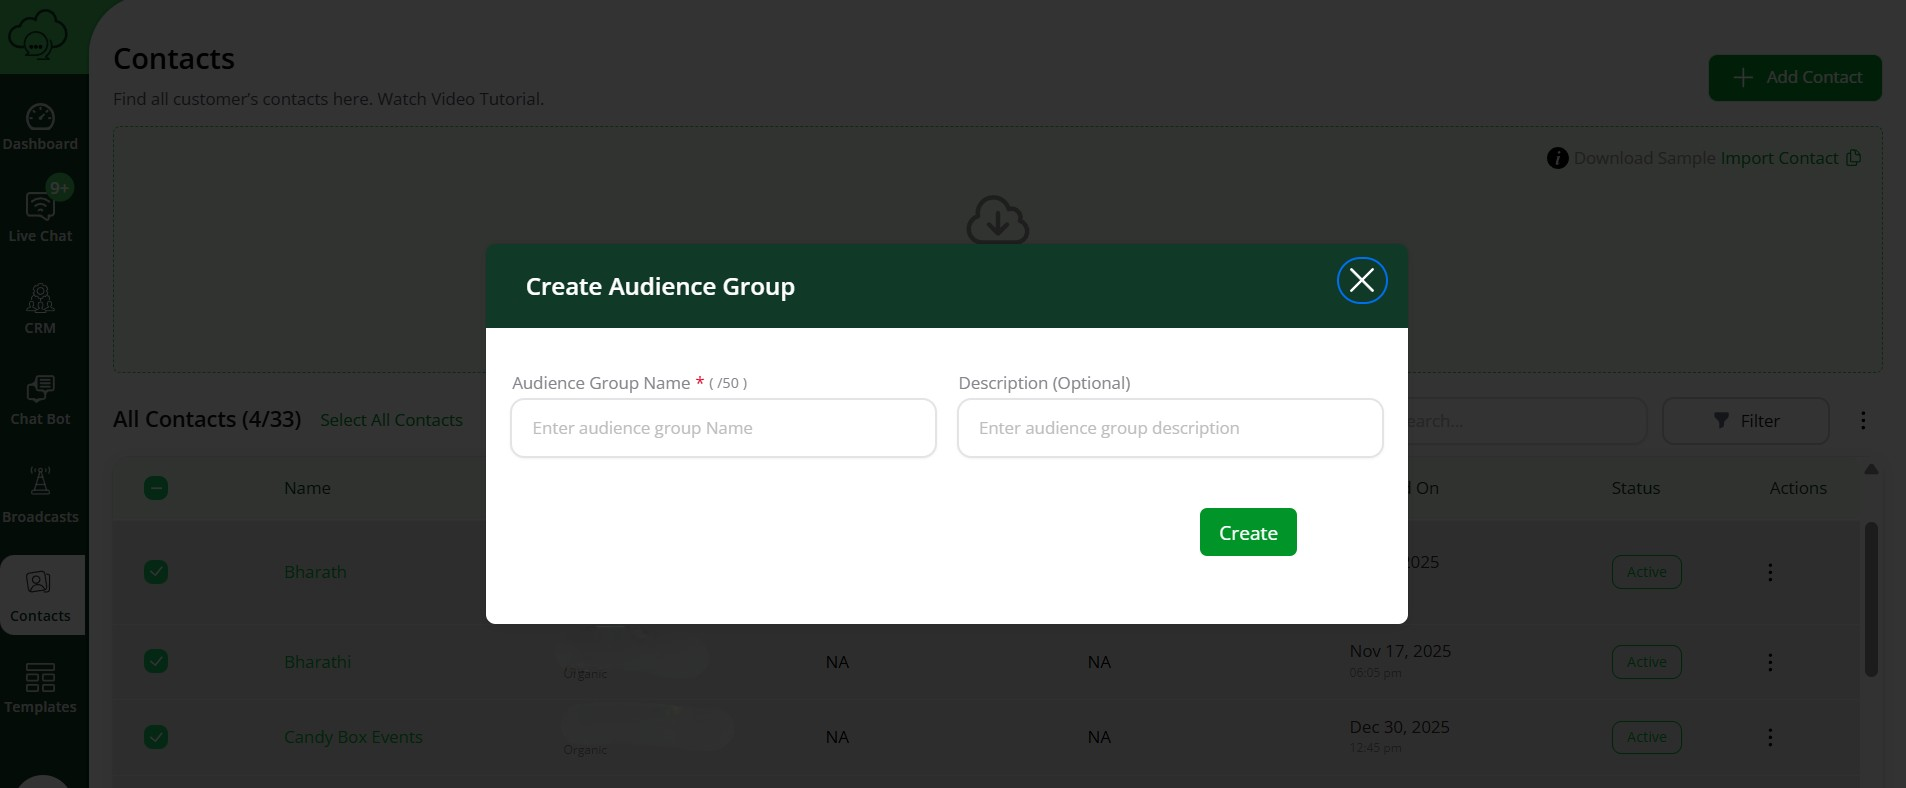Click the contacts table vertical scrollbar
1906x788 pixels.
click(x=1871, y=598)
